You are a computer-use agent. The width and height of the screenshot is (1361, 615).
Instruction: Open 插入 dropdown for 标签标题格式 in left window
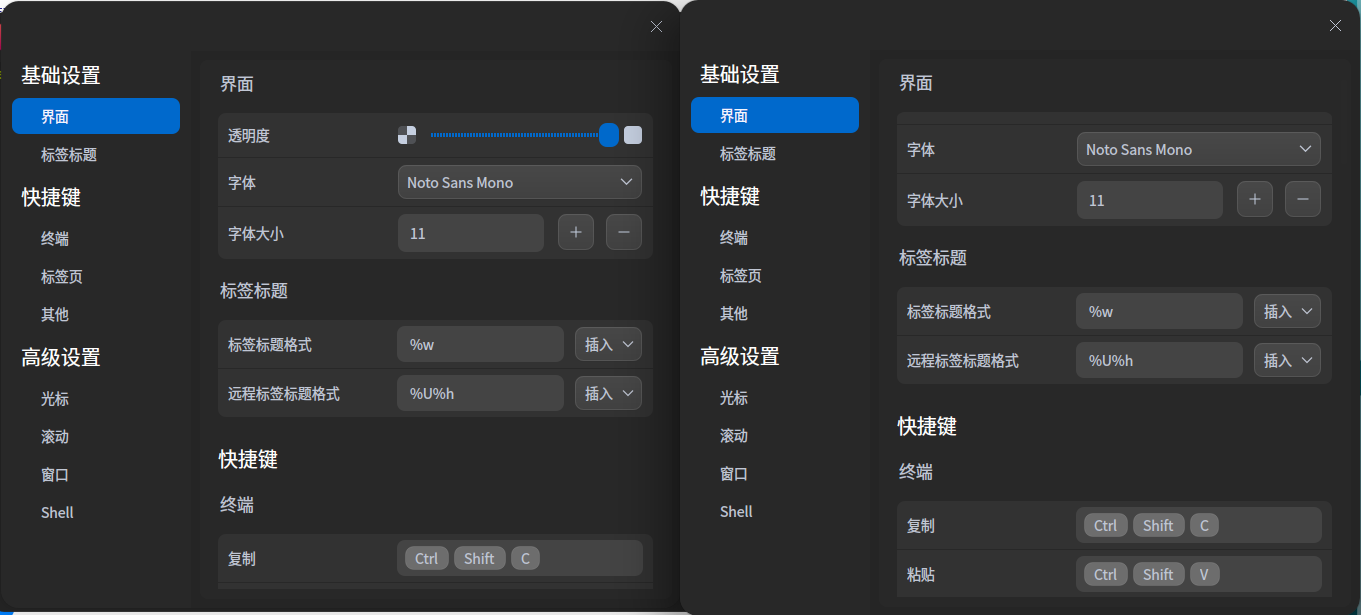coord(608,345)
